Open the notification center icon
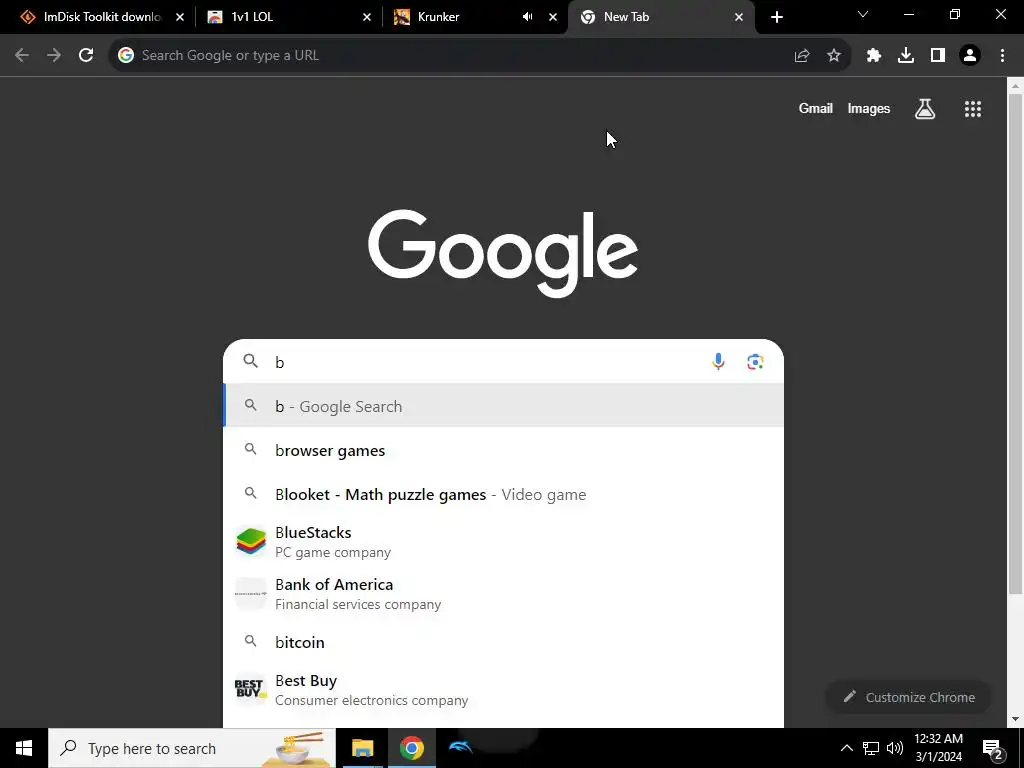The height and width of the screenshot is (768, 1024). tap(993, 750)
